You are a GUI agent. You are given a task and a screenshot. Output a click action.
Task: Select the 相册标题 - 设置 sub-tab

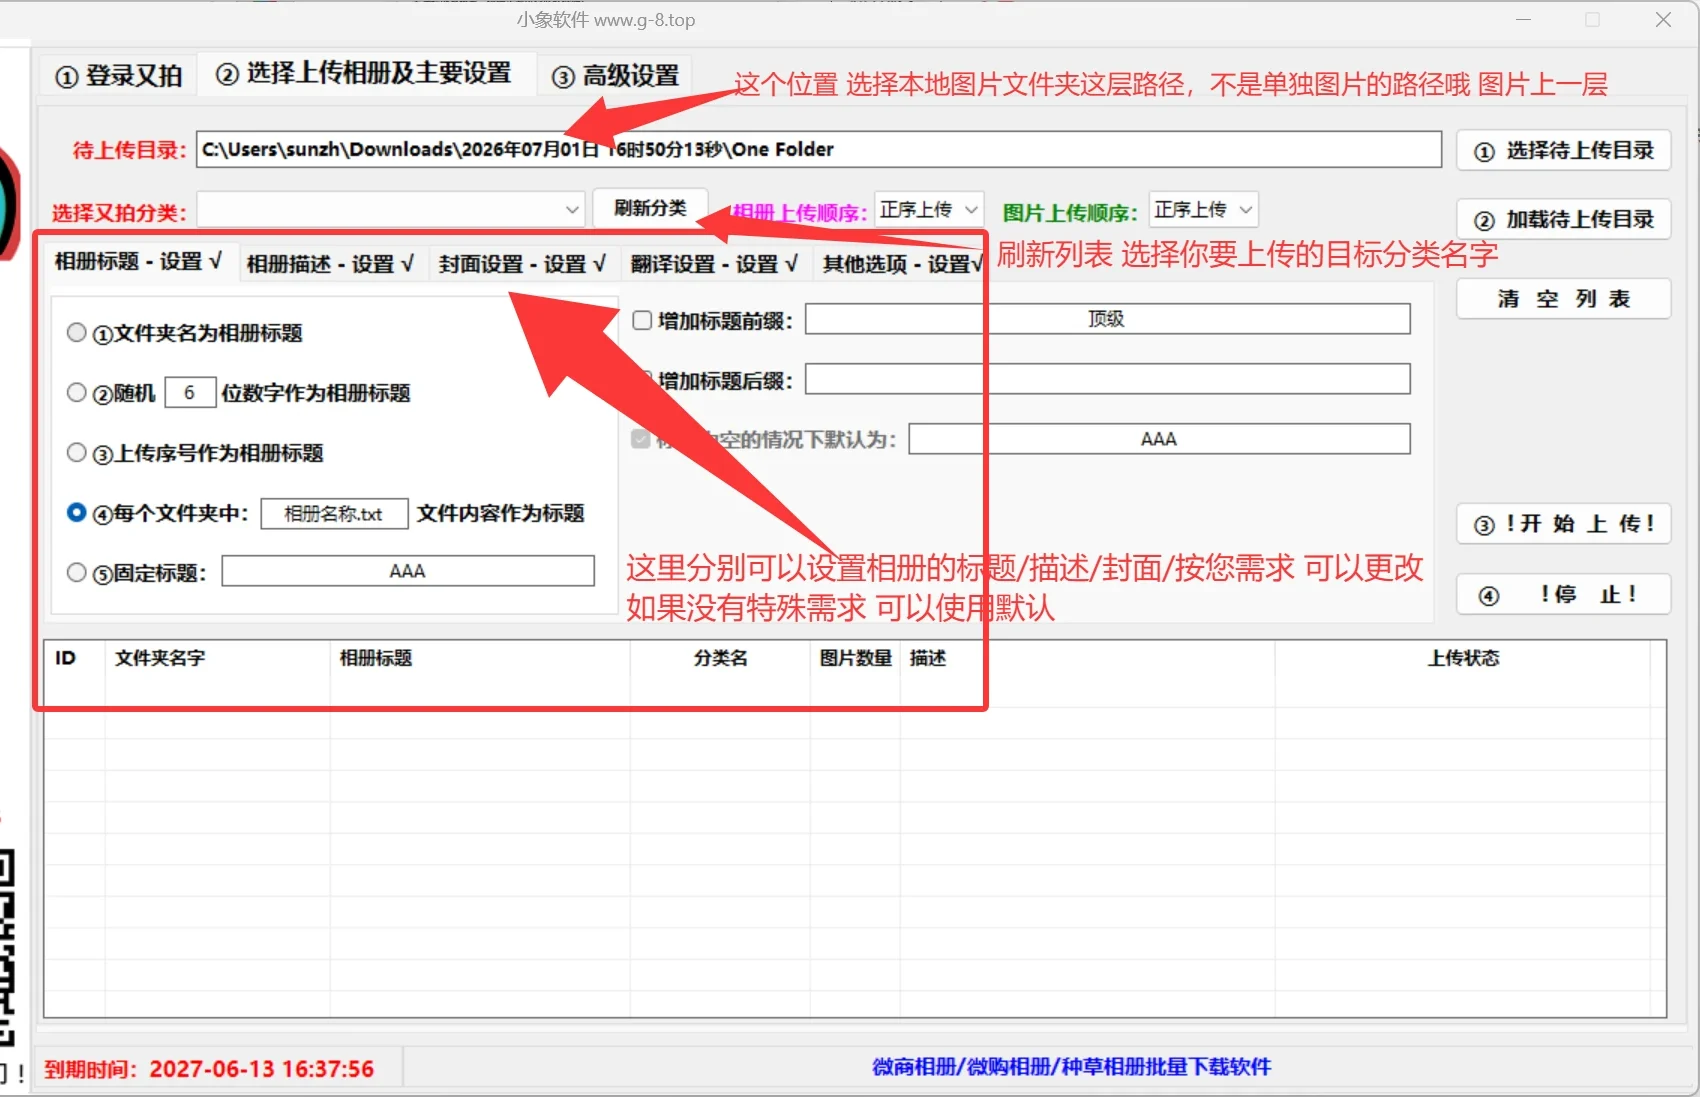point(138,261)
